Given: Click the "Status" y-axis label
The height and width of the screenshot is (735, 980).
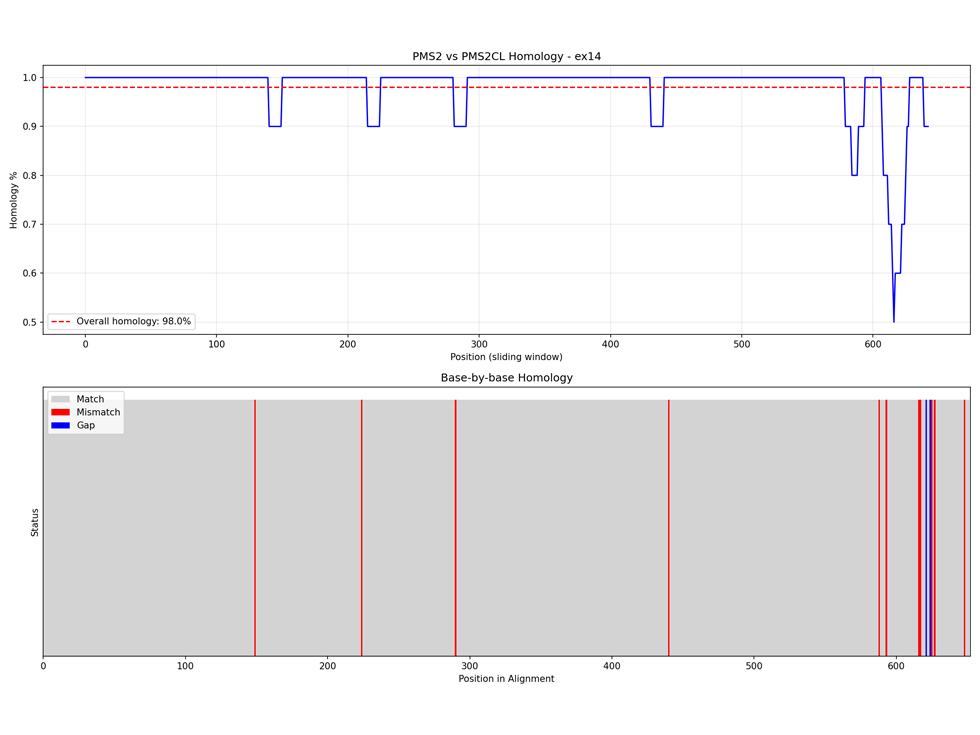Looking at the screenshot, I should (x=35, y=522).
